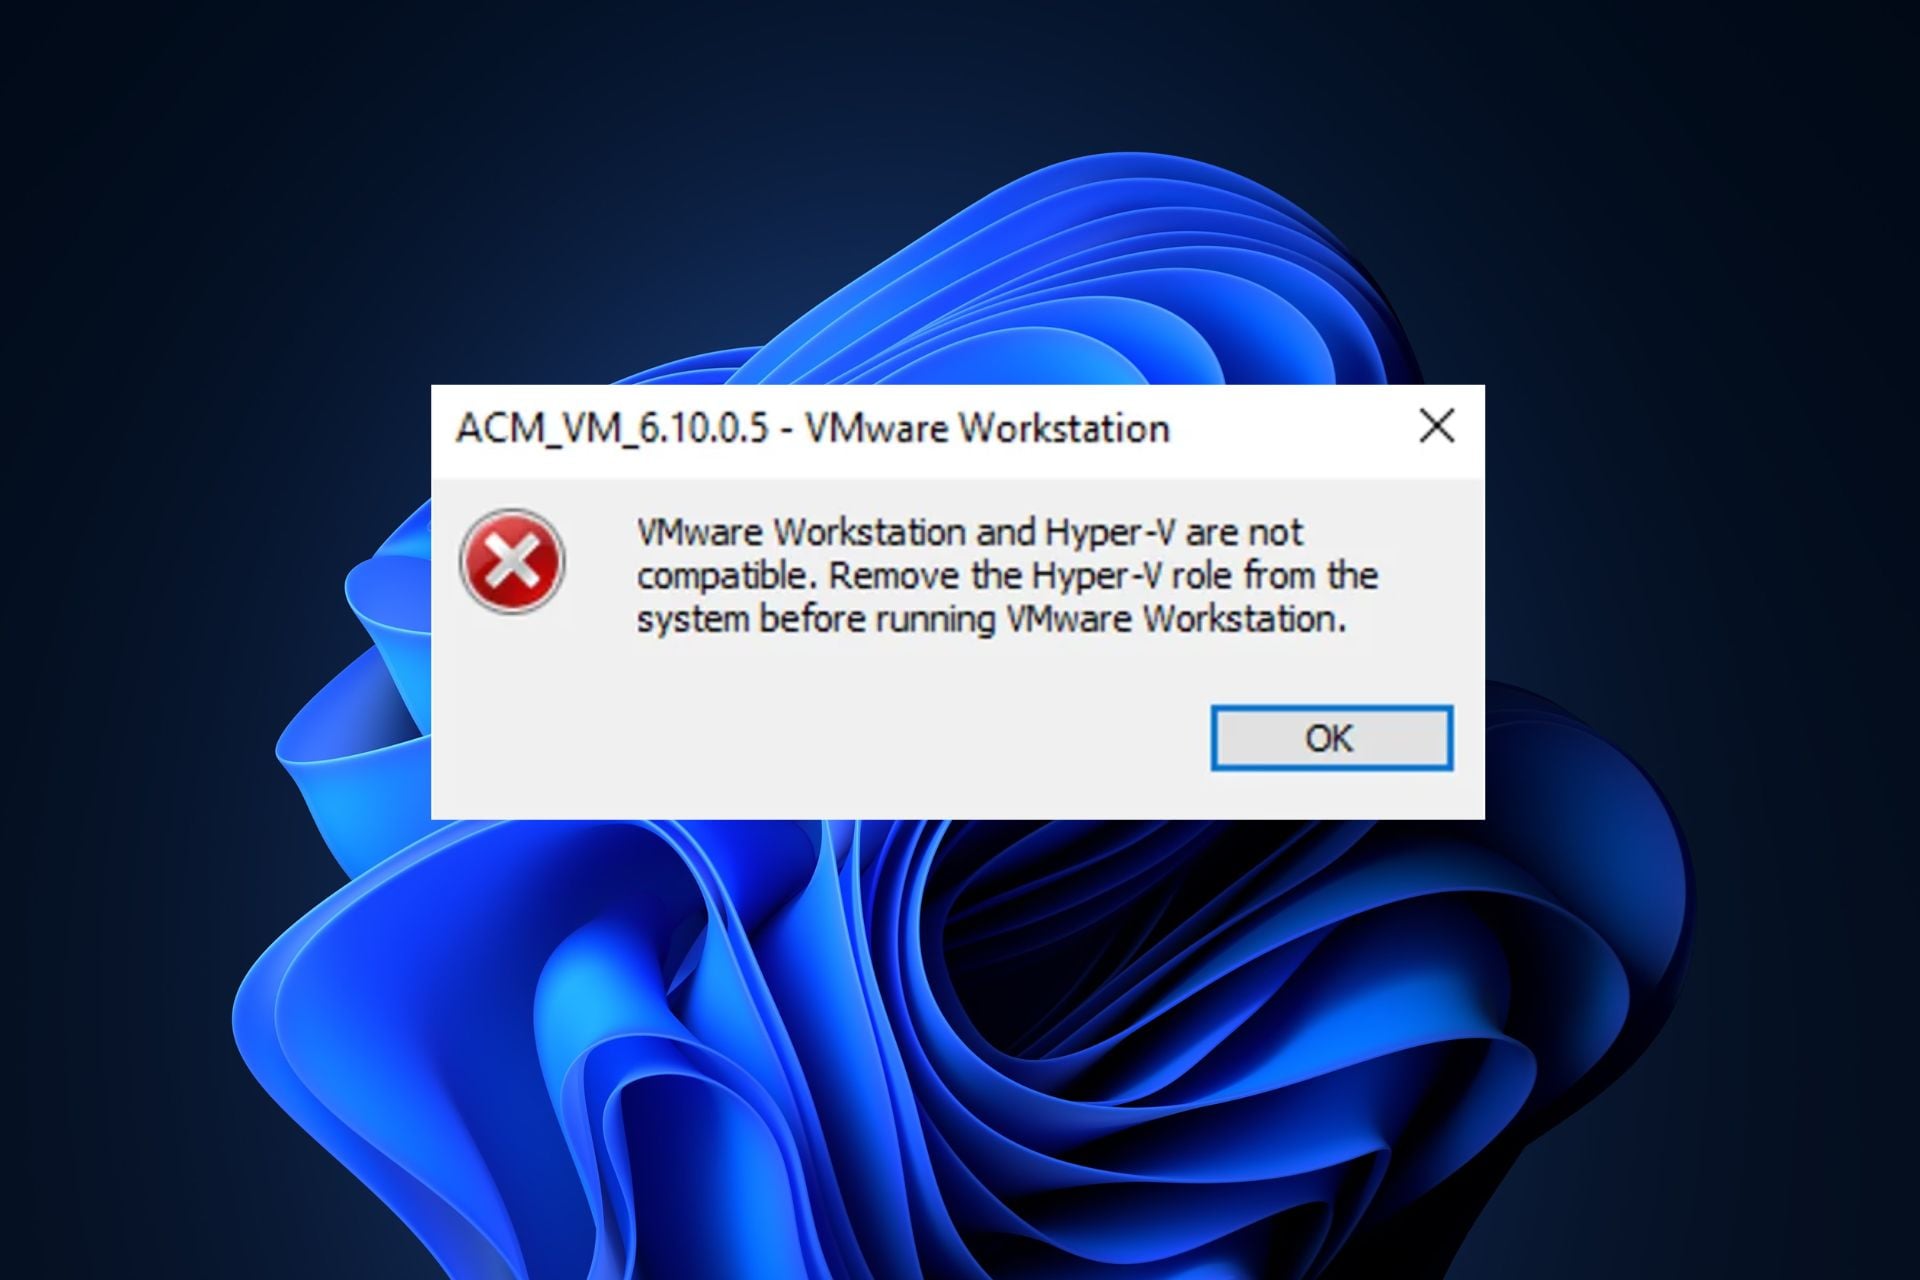This screenshot has height=1280, width=1920.
Task: Click the ACM_VM_6.10.0.5 title text
Action: [612, 428]
